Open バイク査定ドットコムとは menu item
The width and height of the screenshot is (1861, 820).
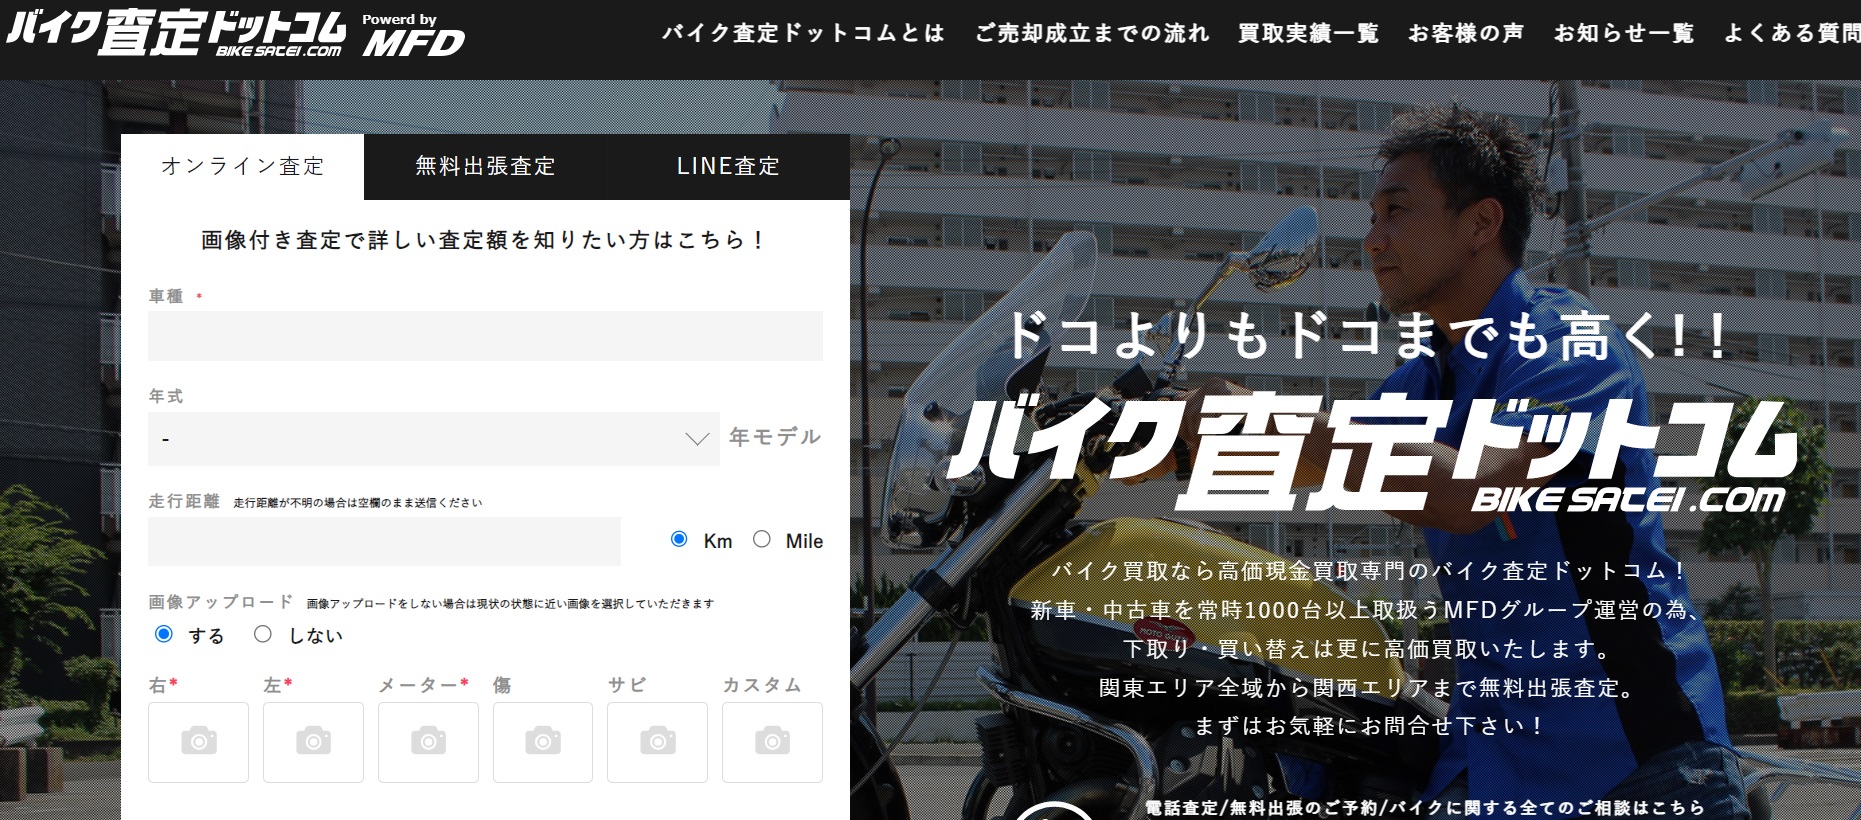pyautogui.click(x=803, y=33)
